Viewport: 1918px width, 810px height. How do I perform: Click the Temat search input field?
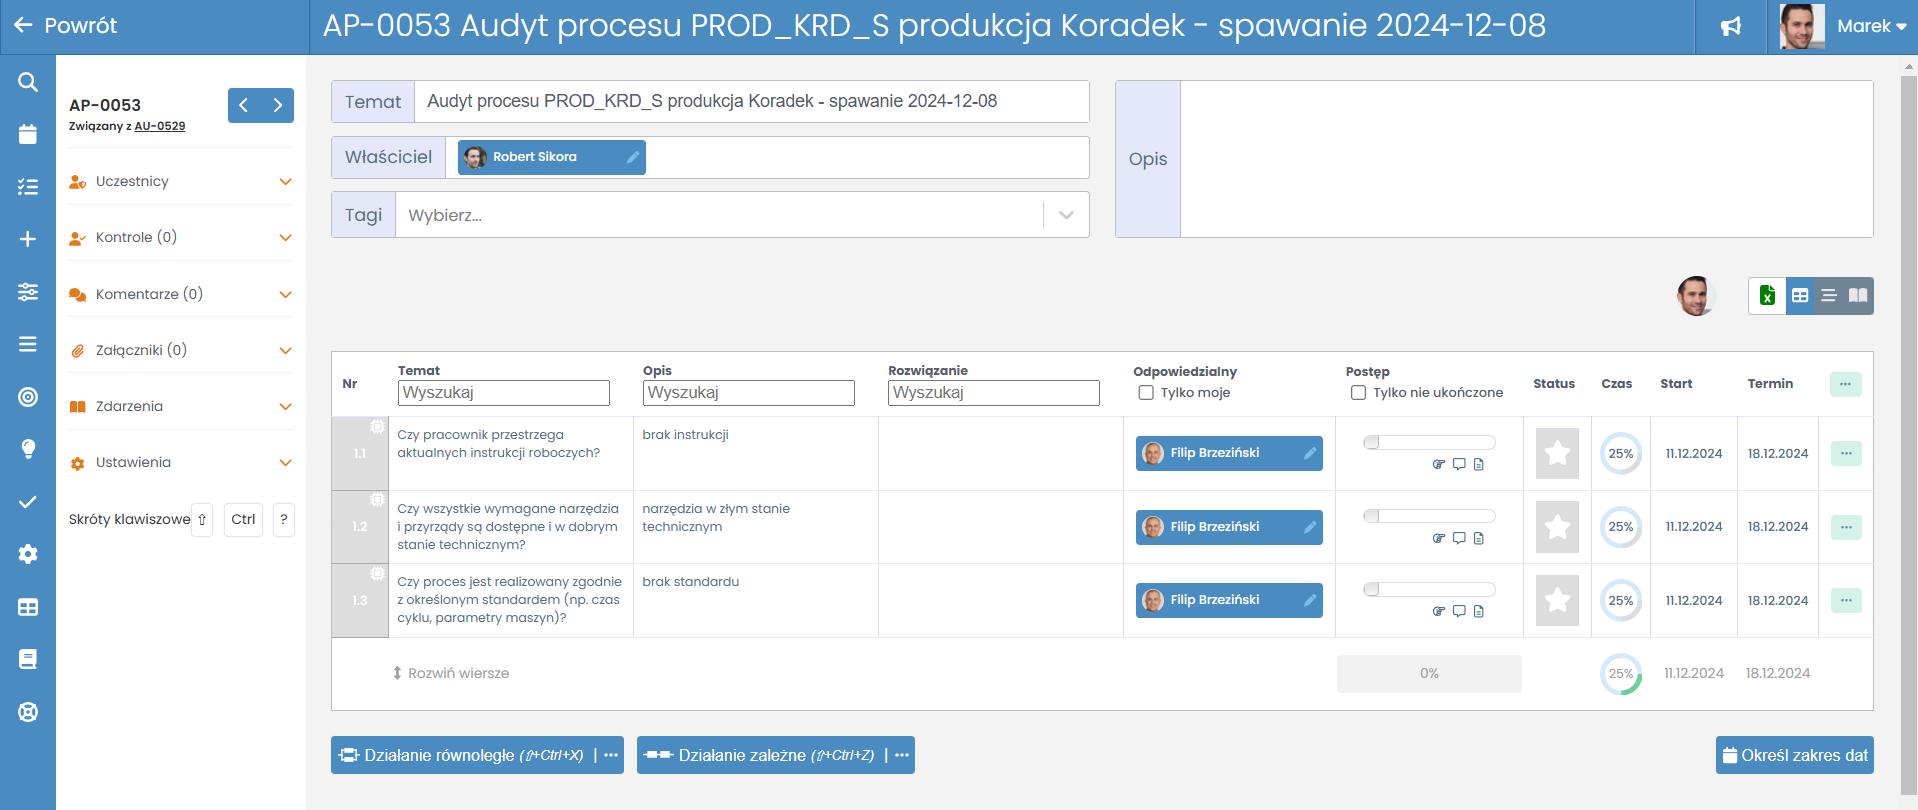[x=503, y=393]
